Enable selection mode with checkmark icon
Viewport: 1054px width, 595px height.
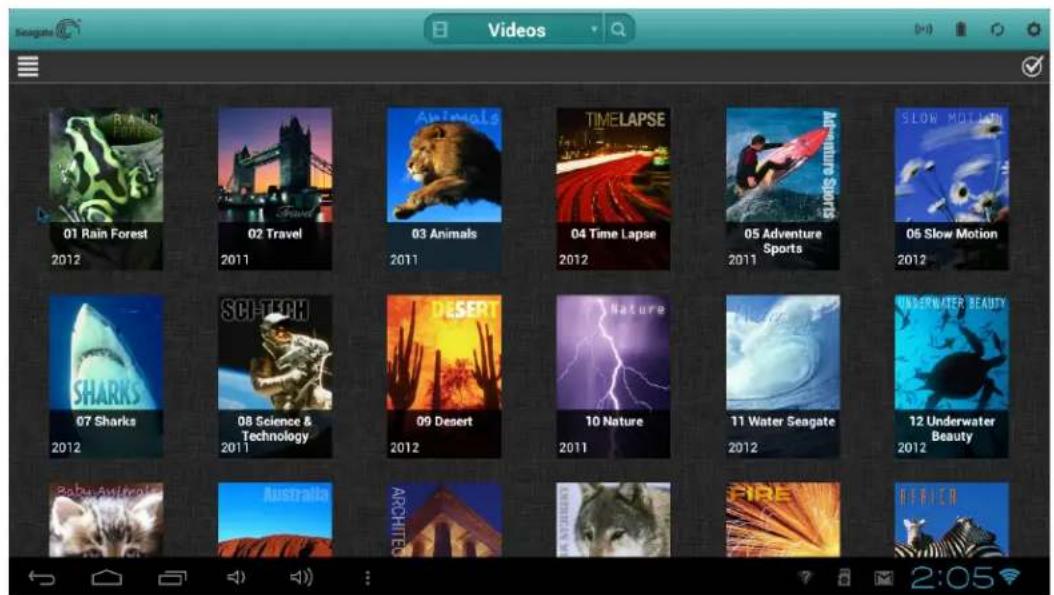[1032, 67]
